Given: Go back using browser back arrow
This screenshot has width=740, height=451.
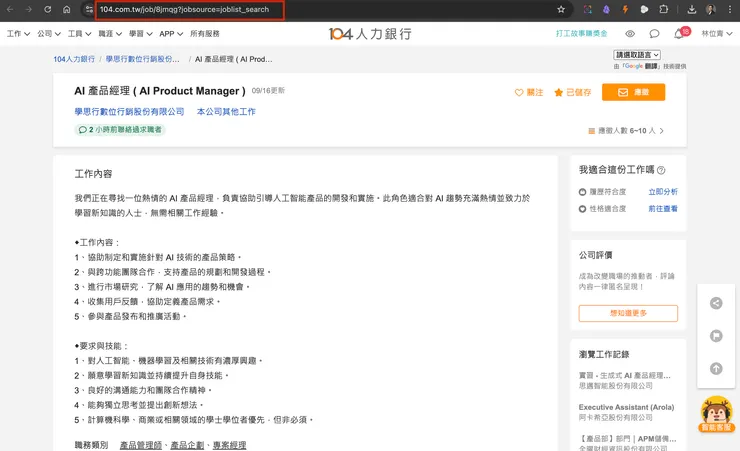Looking at the screenshot, I should [x=10, y=9].
